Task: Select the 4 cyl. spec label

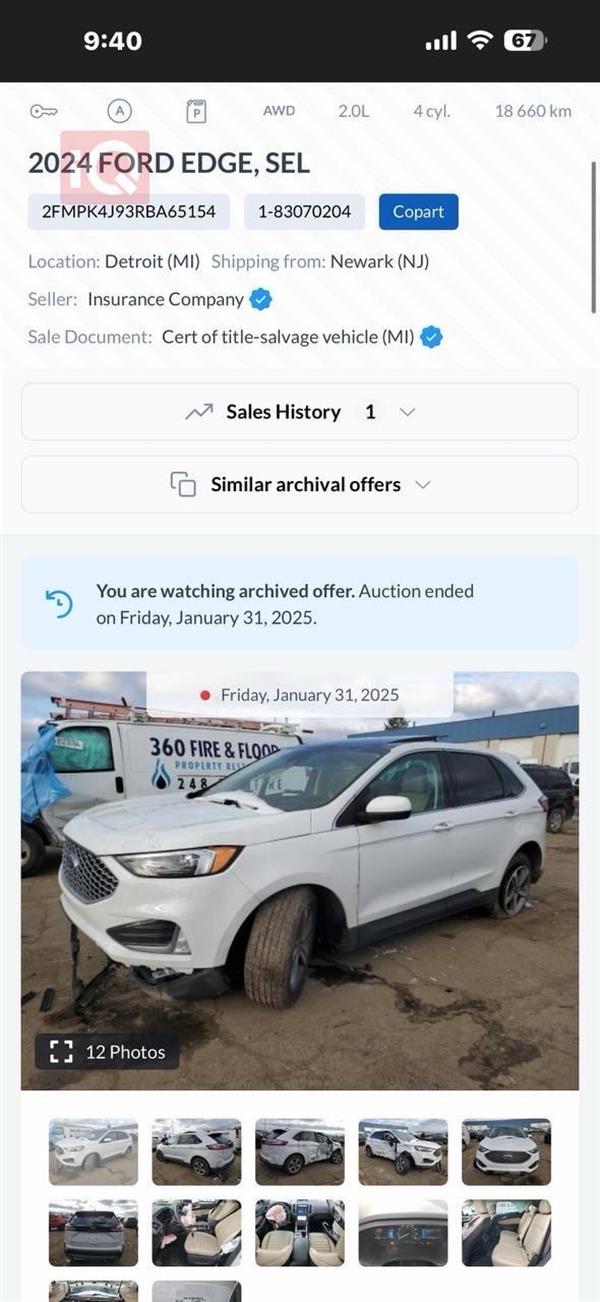Action: 430,111
